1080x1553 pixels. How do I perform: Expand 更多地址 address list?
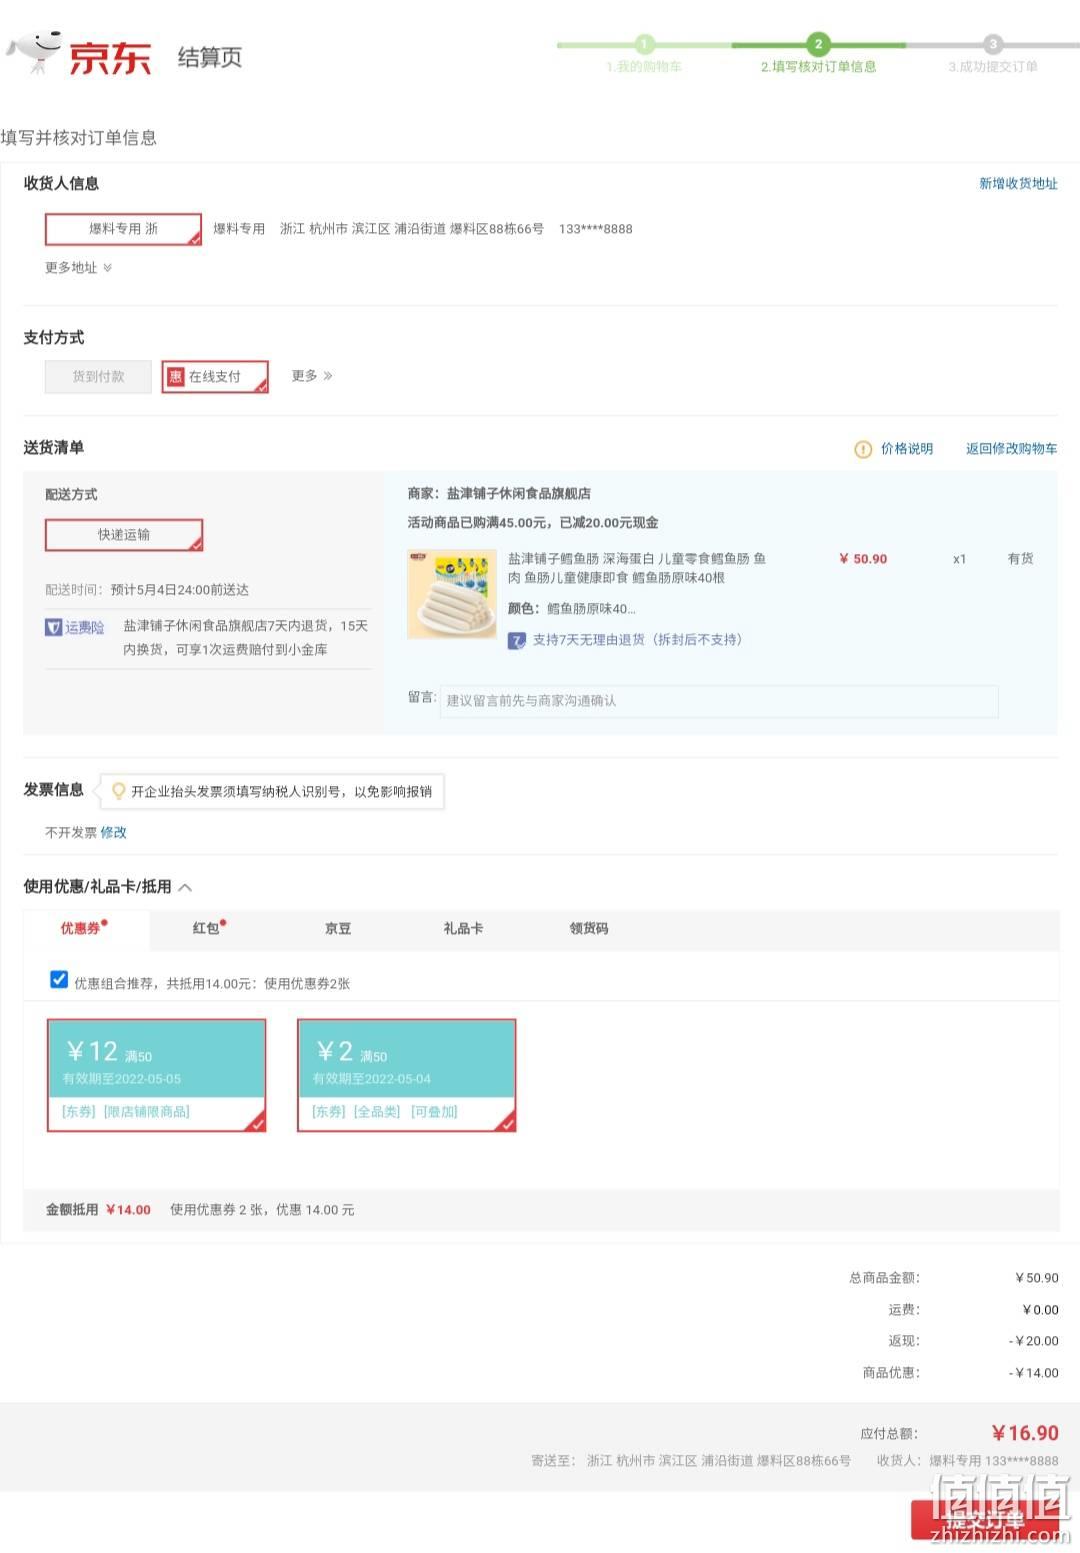click(x=79, y=268)
